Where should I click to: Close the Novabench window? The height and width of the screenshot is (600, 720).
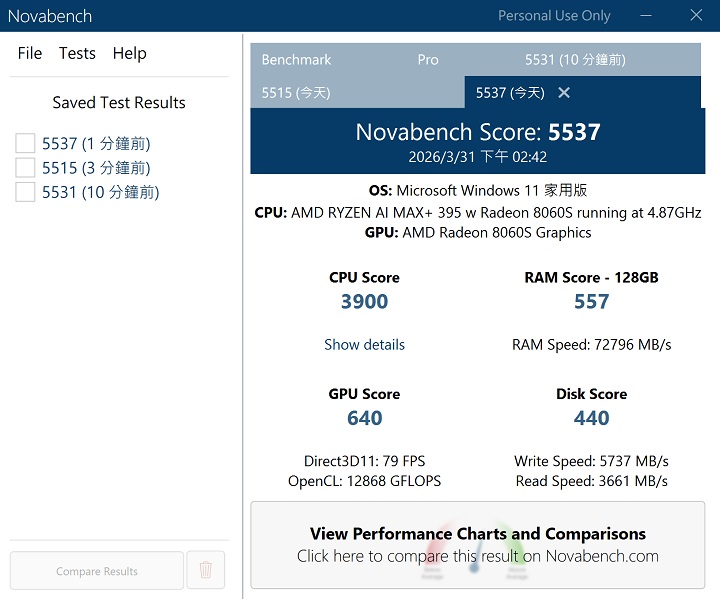(696, 16)
